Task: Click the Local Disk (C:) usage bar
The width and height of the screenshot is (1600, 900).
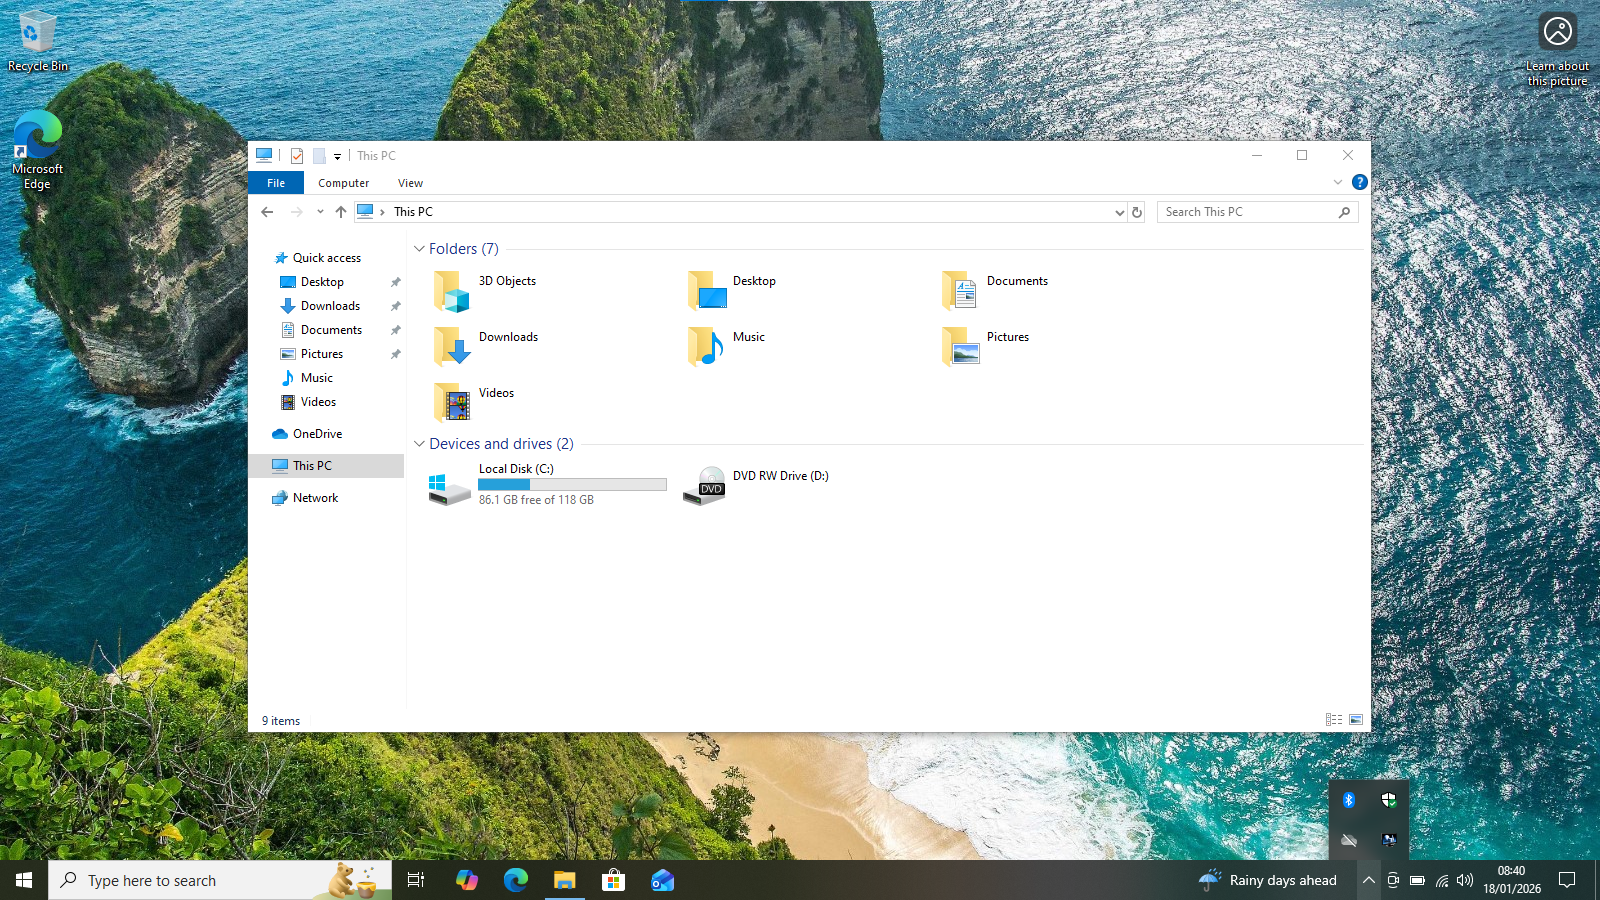Action: (572, 484)
